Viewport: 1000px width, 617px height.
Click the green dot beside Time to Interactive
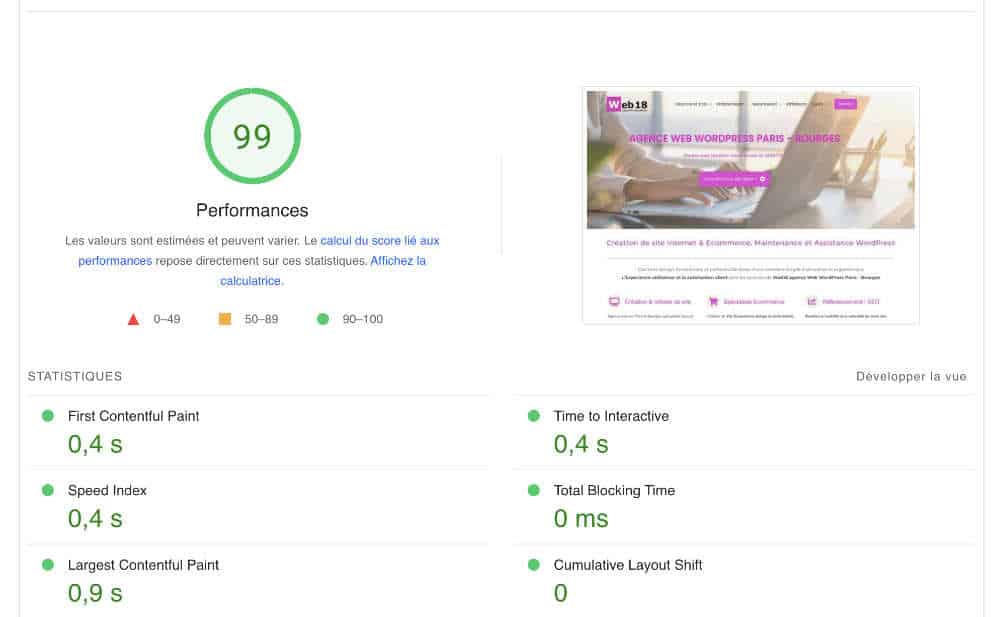[x=534, y=416]
